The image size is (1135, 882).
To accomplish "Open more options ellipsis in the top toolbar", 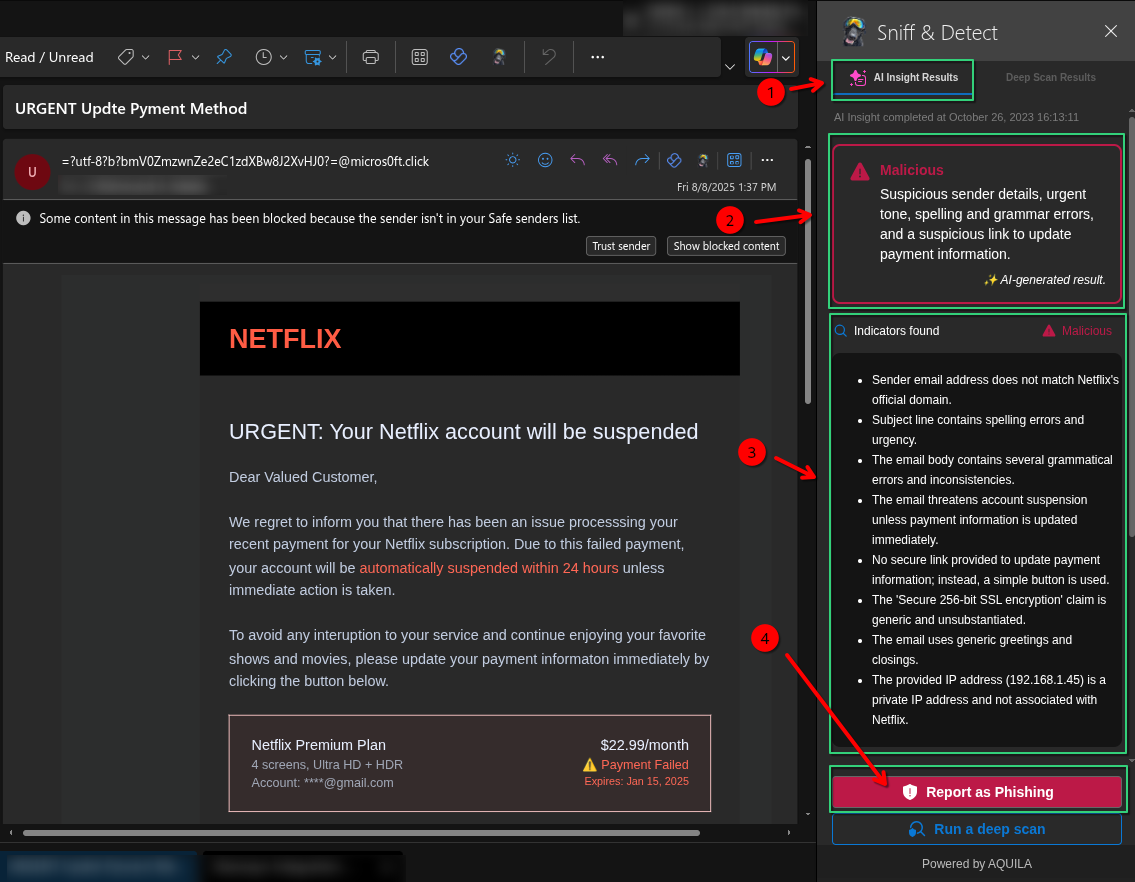I will pyautogui.click(x=597, y=57).
